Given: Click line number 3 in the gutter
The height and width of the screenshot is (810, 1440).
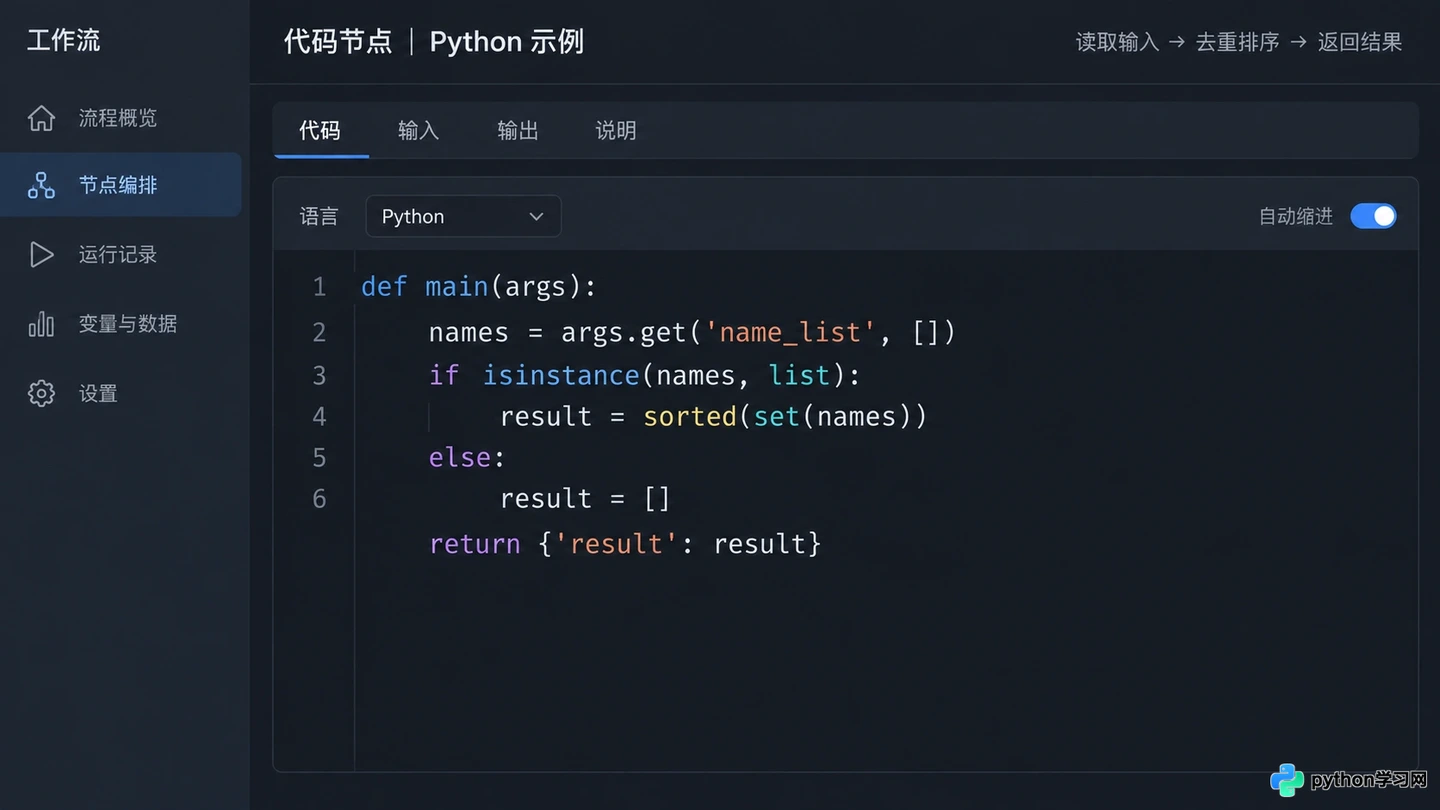Looking at the screenshot, I should pos(320,375).
